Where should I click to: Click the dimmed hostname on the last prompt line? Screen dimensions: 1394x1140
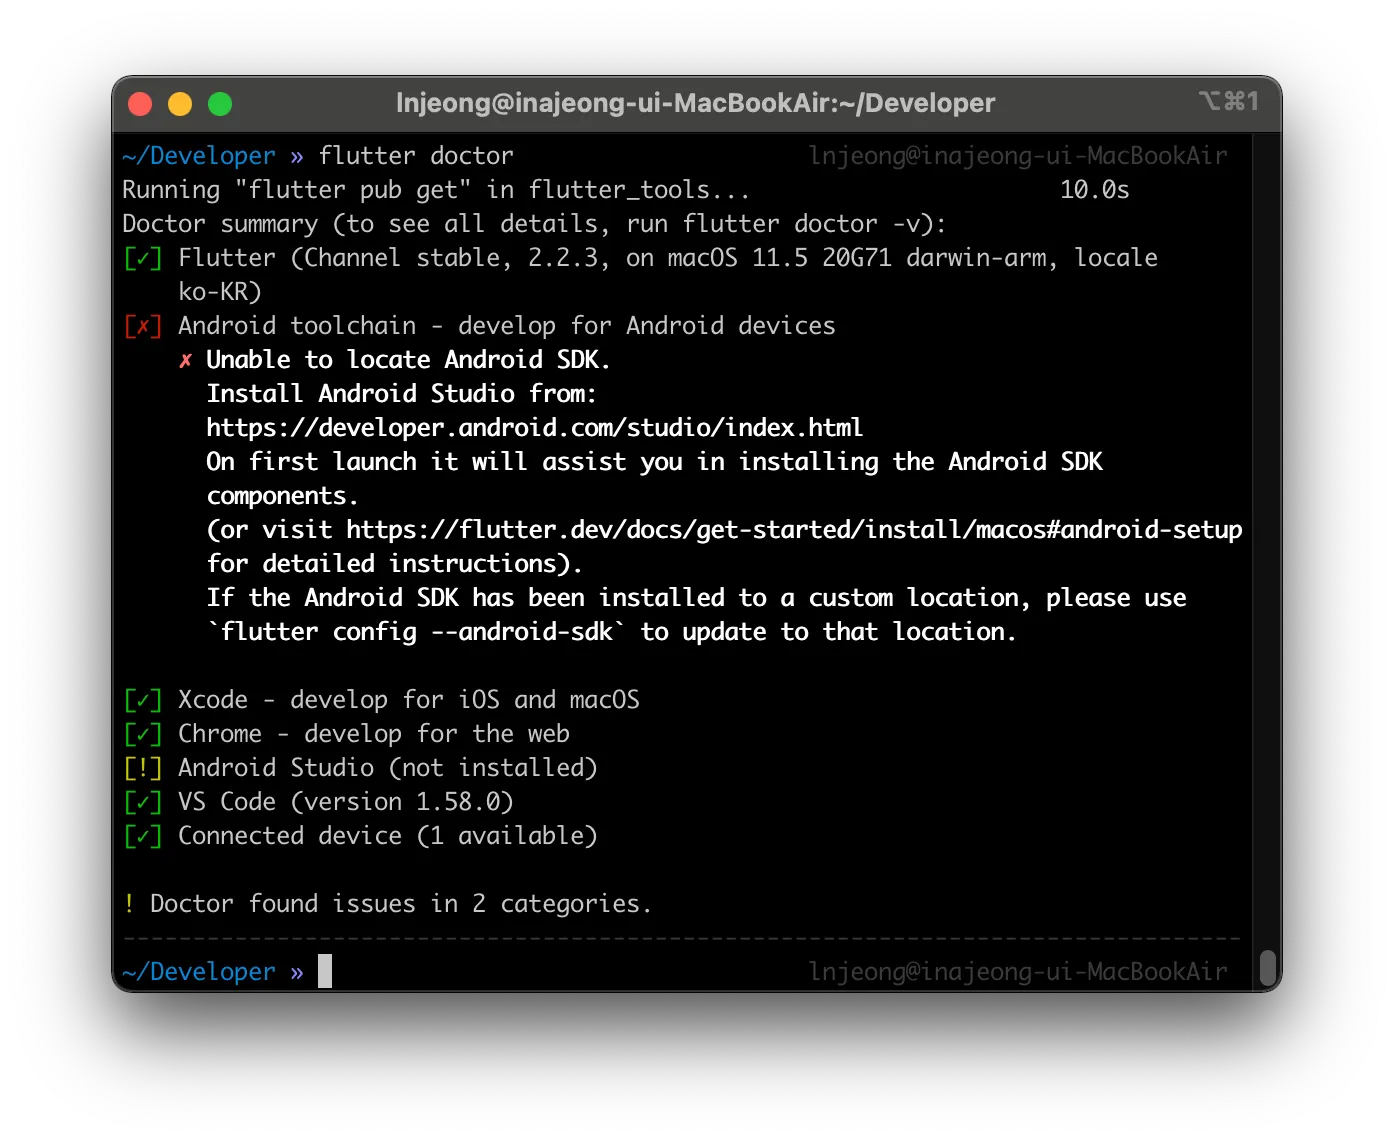(x=1018, y=972)
